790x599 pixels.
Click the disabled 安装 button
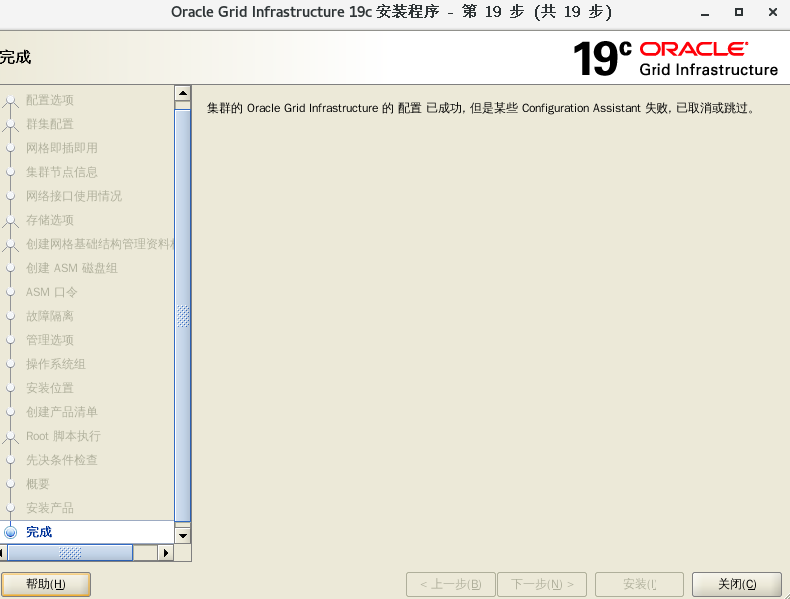pyautogui.click(x=639, y=584)
